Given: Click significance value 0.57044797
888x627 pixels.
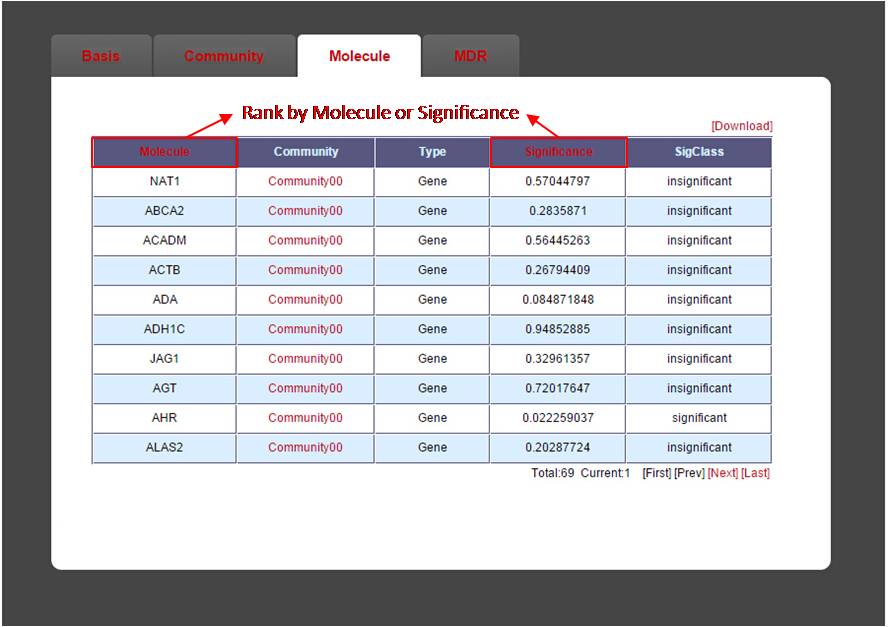Looking at the screenshot, I should [558, 181].
